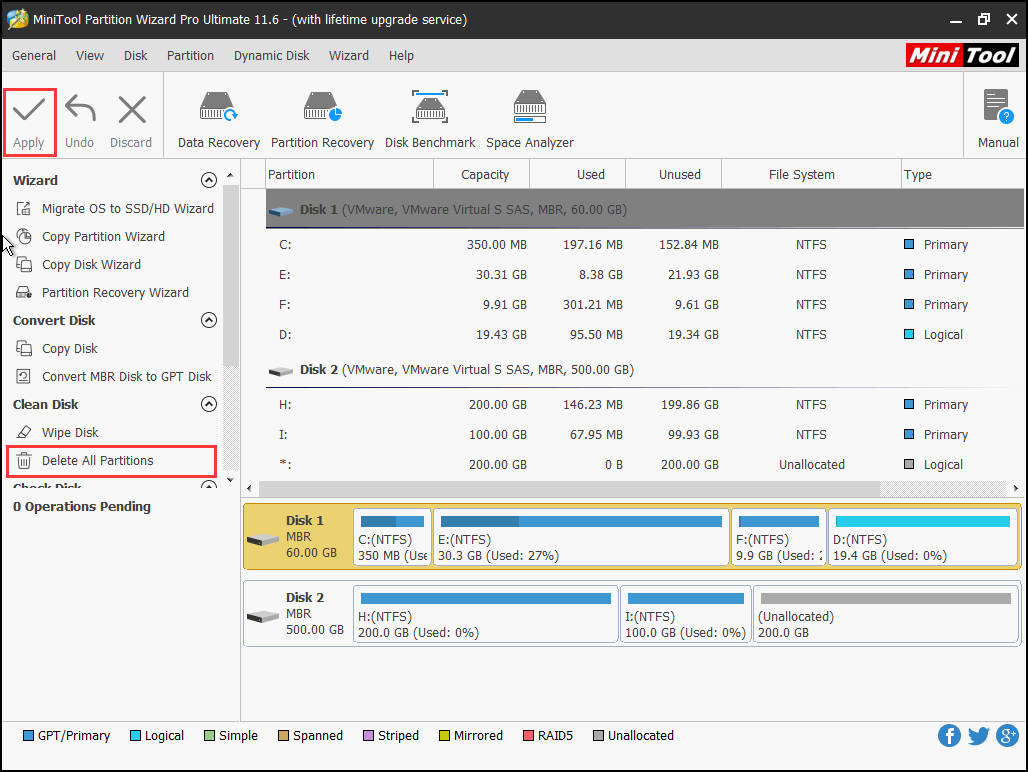Open the Facebook share icon

pyautogui.click(x=949, y=735)
